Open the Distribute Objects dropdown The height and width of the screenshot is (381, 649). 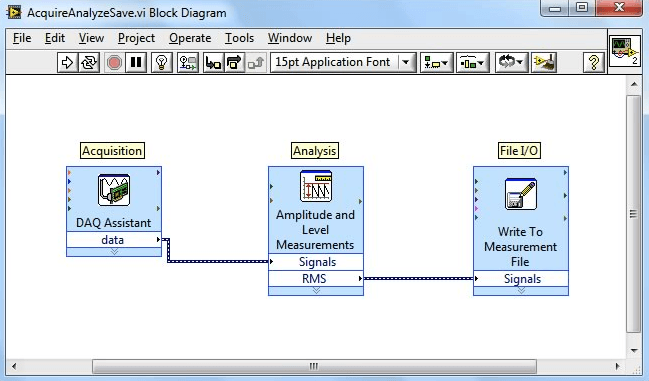click(x=473, y=62)
